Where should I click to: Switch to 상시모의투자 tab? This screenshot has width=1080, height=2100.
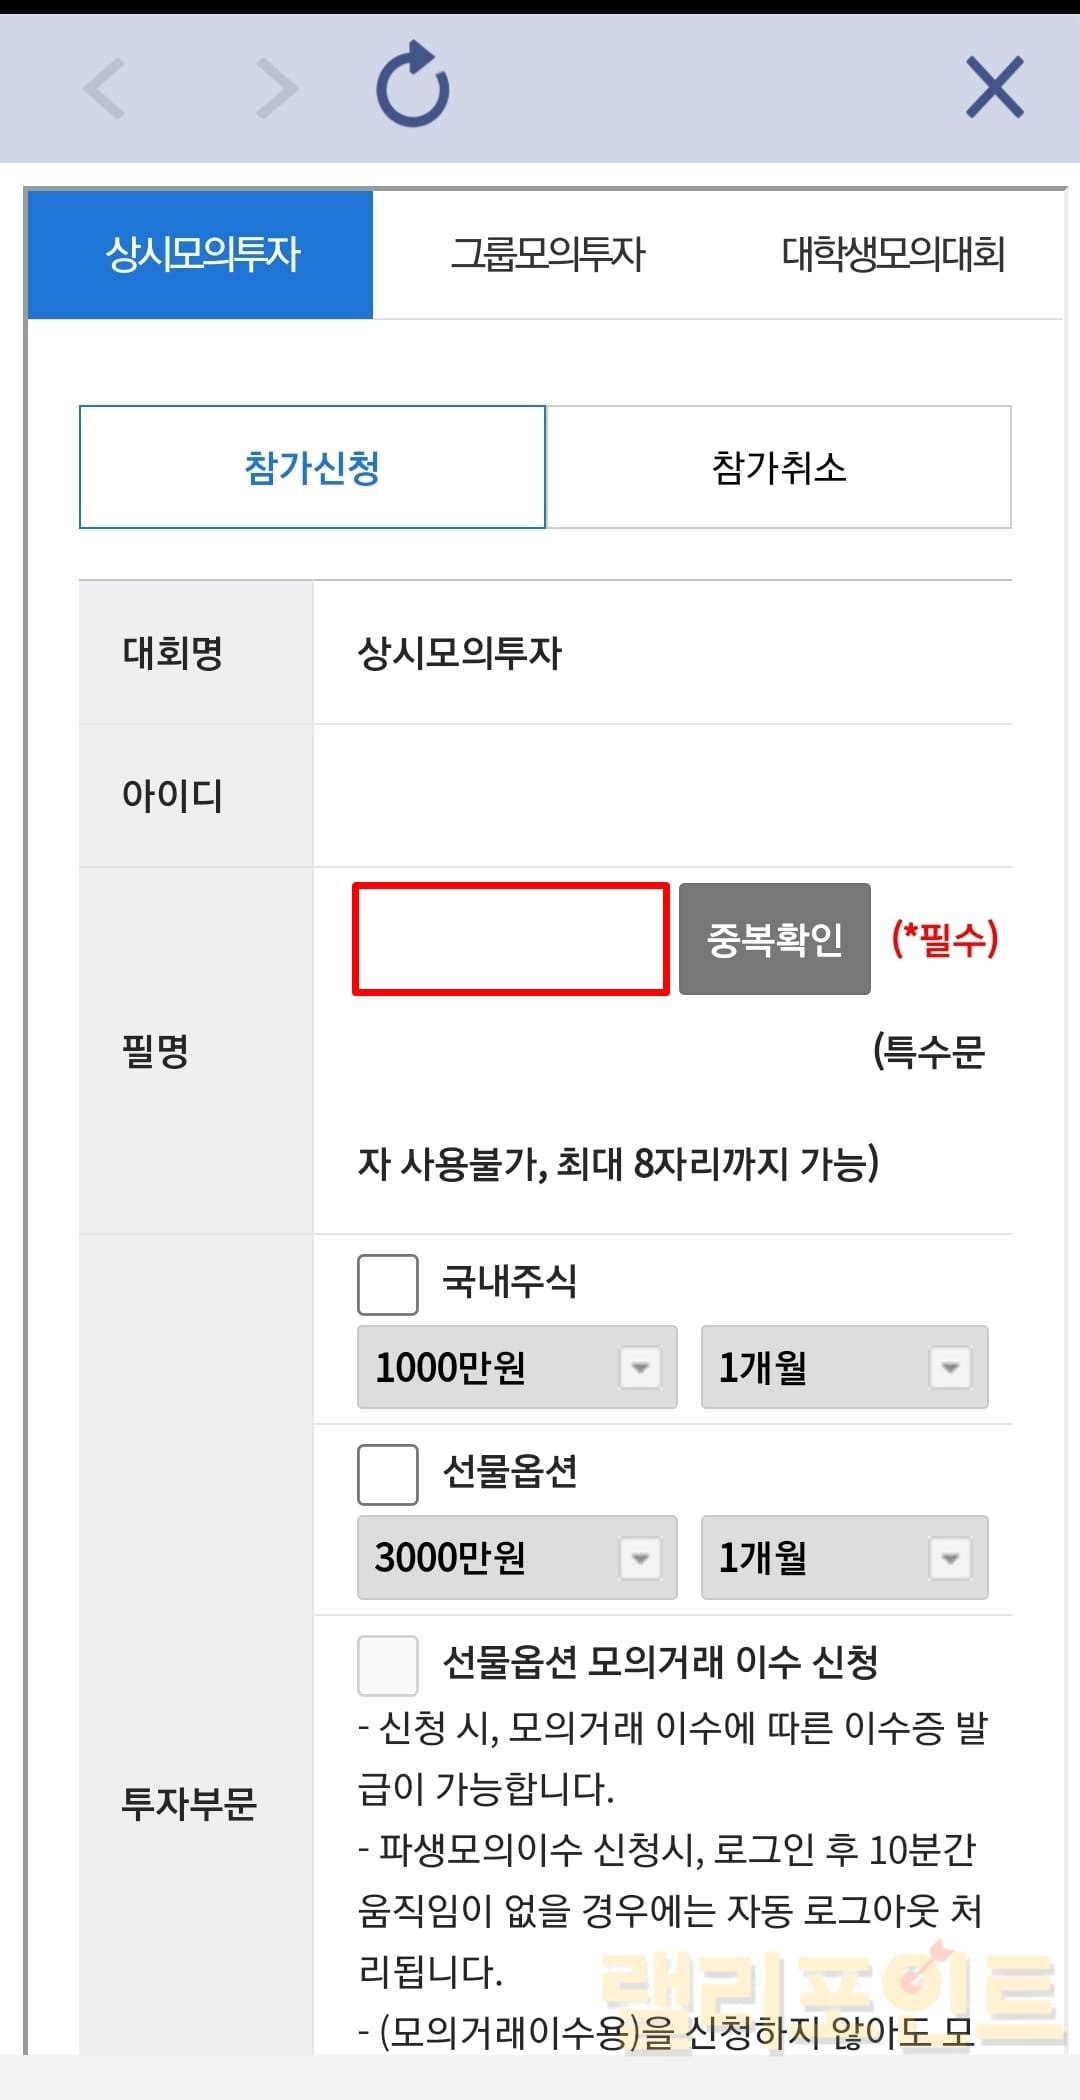(201, 254)
